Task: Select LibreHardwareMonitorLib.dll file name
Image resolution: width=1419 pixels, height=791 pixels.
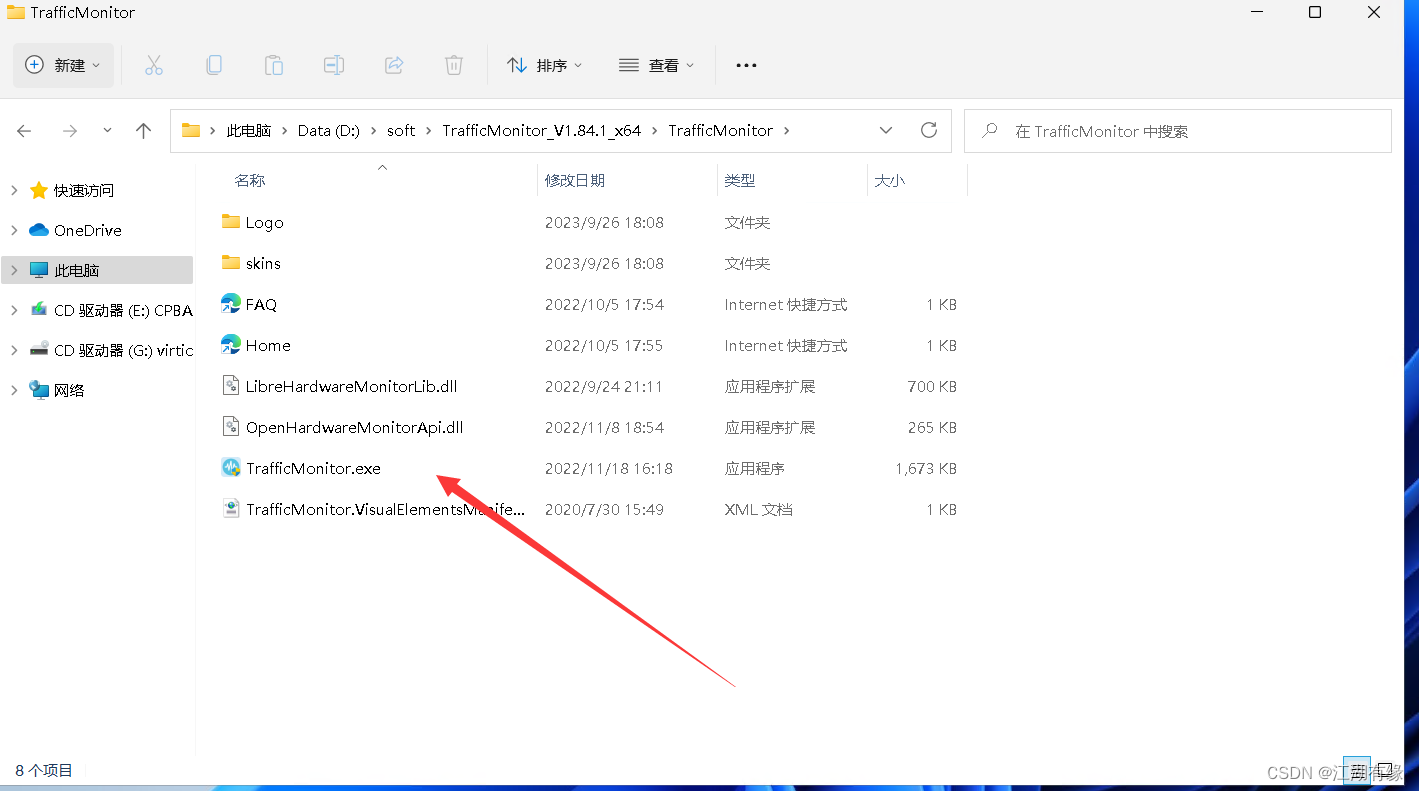Action: pos(352,386)
